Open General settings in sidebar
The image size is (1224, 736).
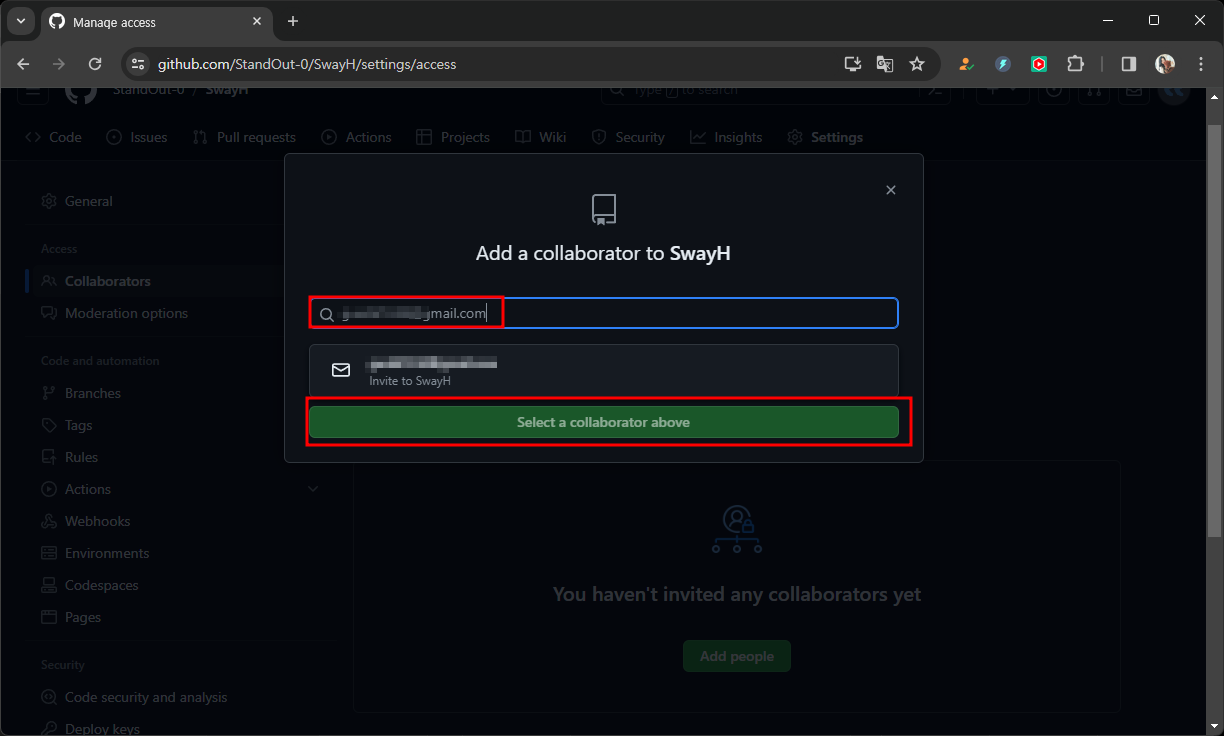[77, 201]
